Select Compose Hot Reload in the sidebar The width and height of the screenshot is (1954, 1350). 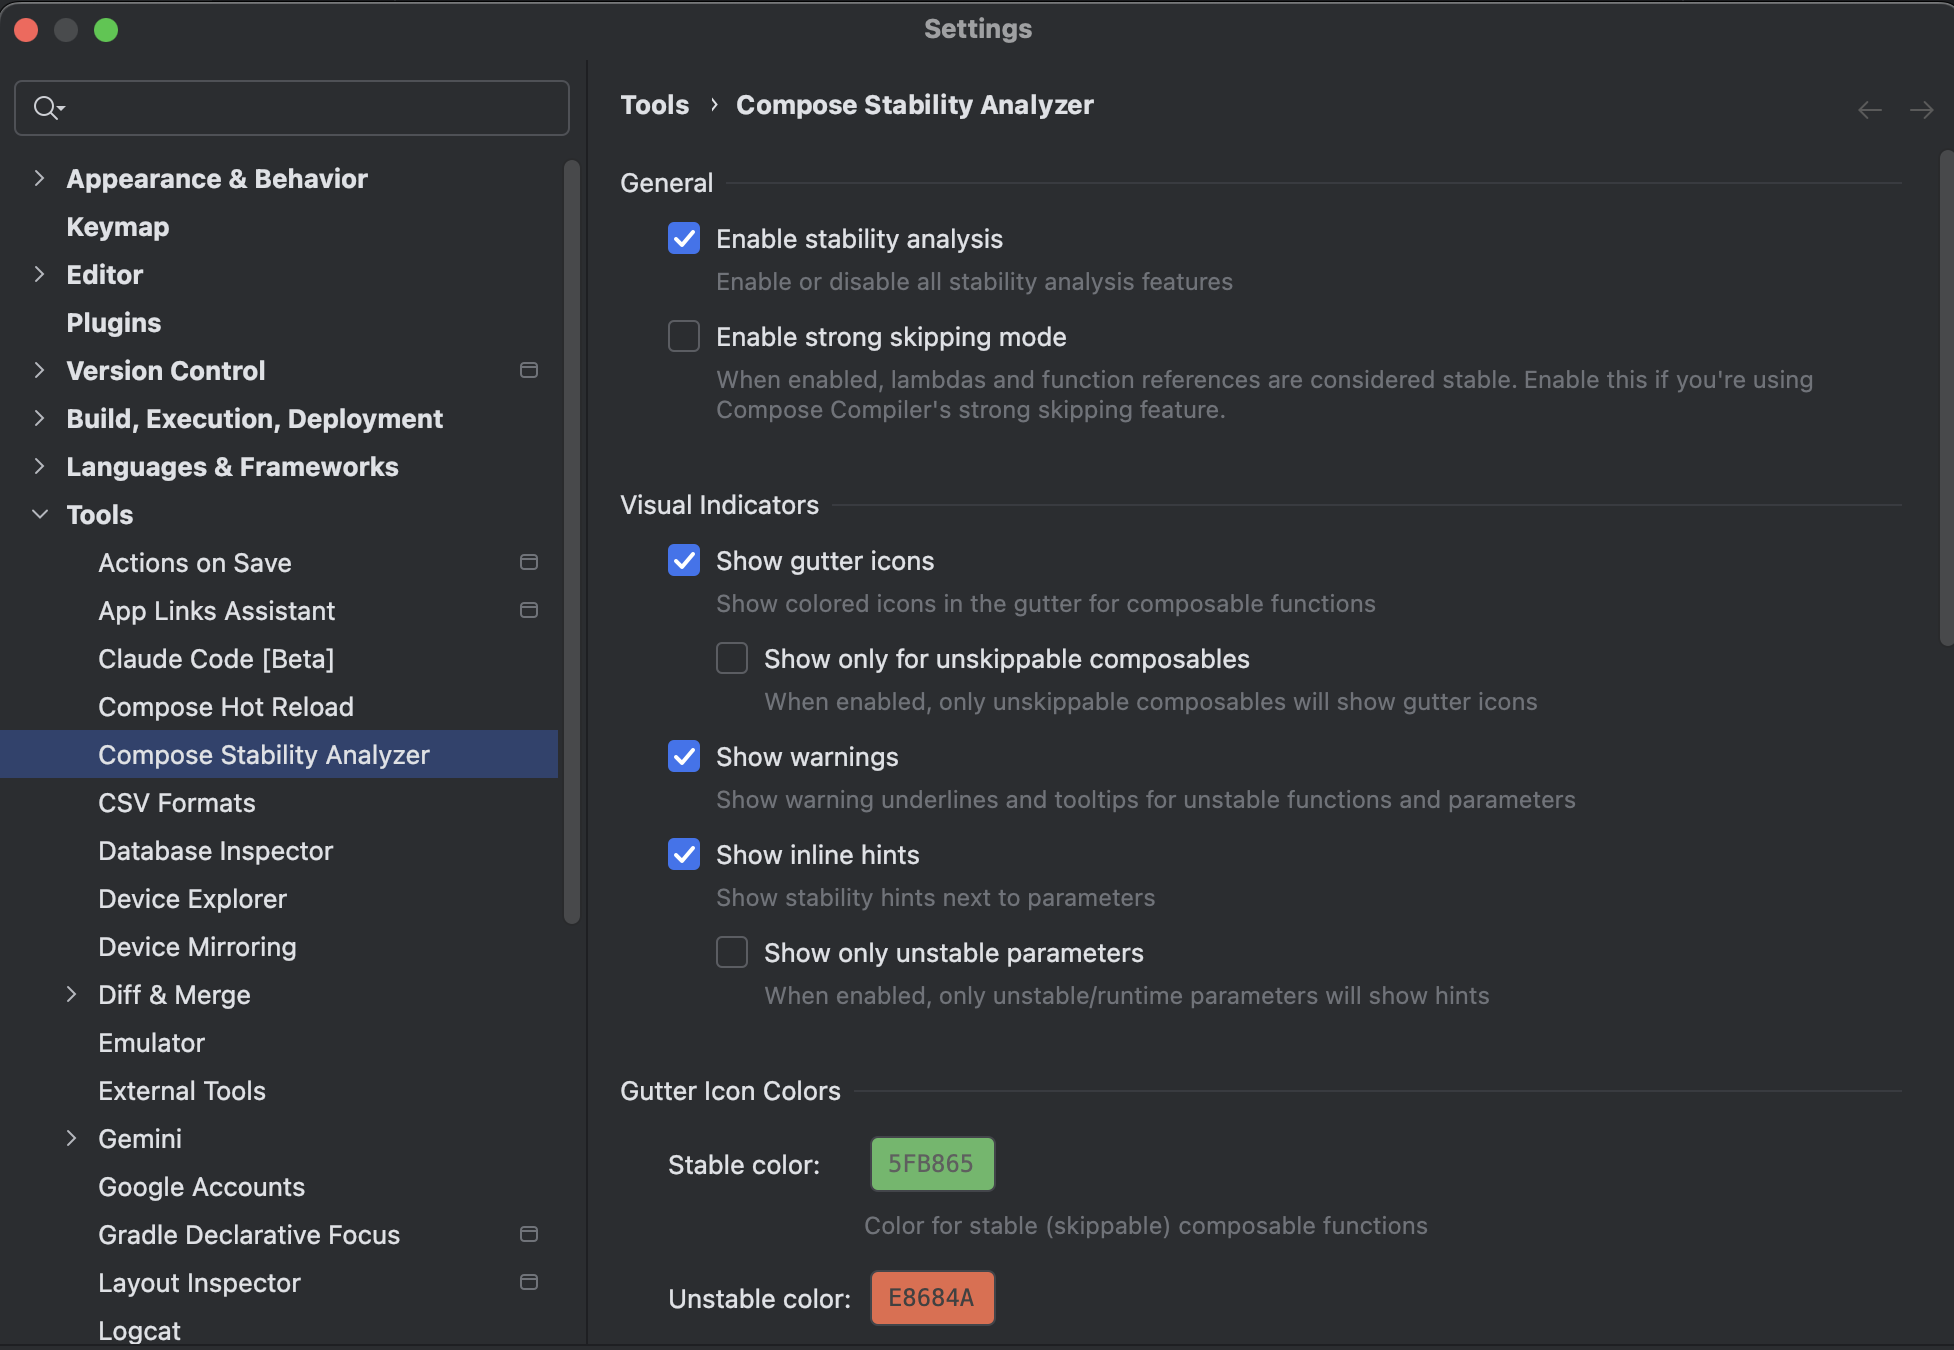coord(225,707)
